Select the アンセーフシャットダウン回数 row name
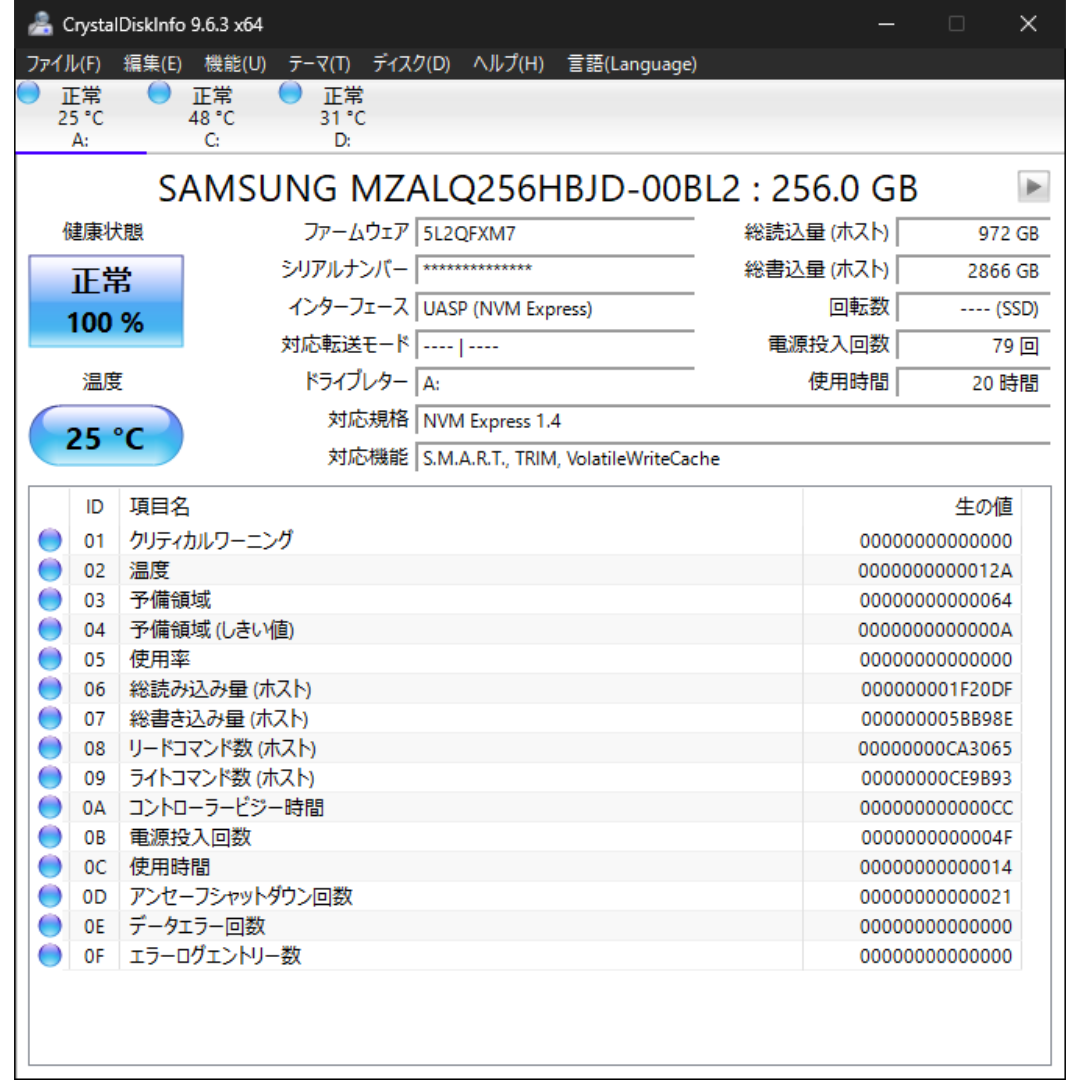Viewport: 1080px width, 1080px height. [x=241, y=896]
